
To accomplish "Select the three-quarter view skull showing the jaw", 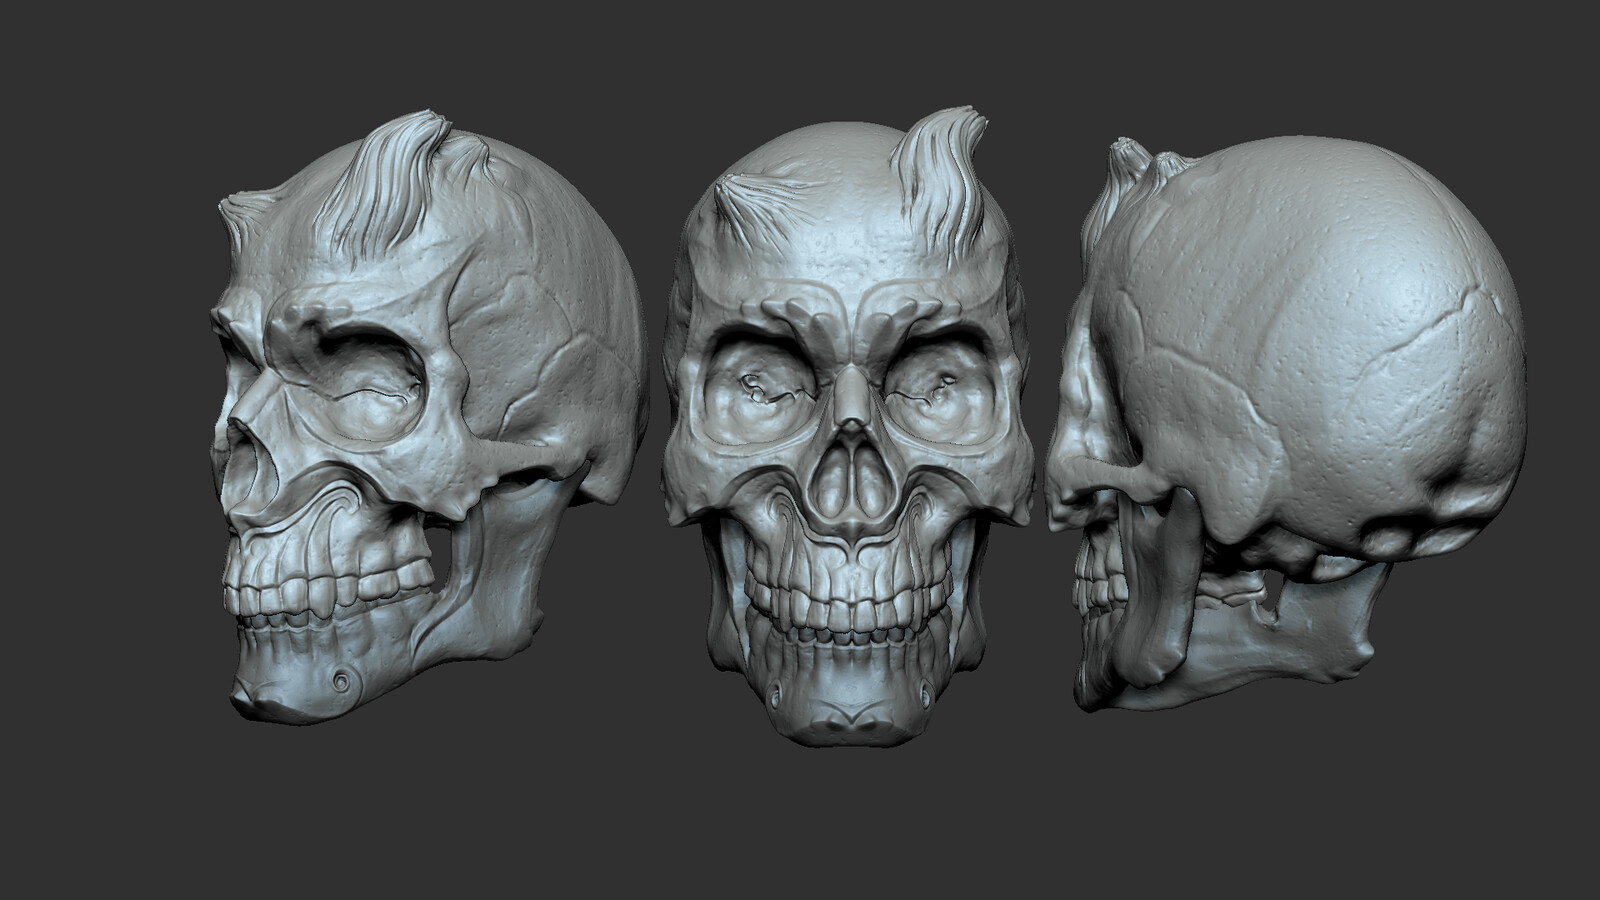I will point(428,418).
